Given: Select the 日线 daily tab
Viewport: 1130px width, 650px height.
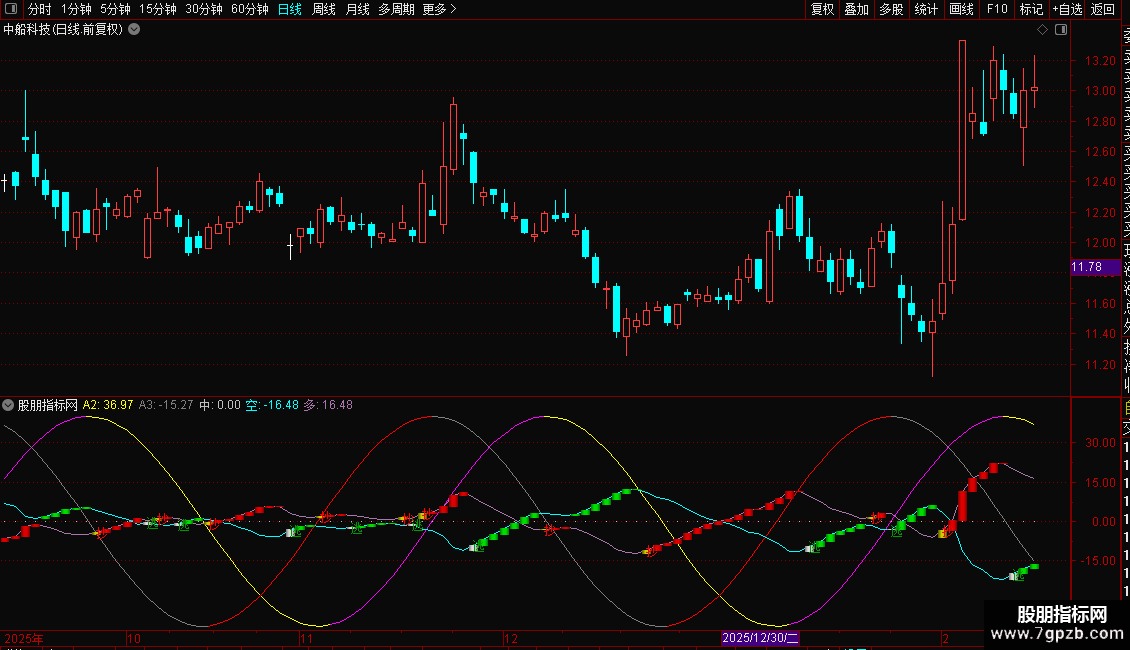Looking at the screenshot, I should [290, 9].
